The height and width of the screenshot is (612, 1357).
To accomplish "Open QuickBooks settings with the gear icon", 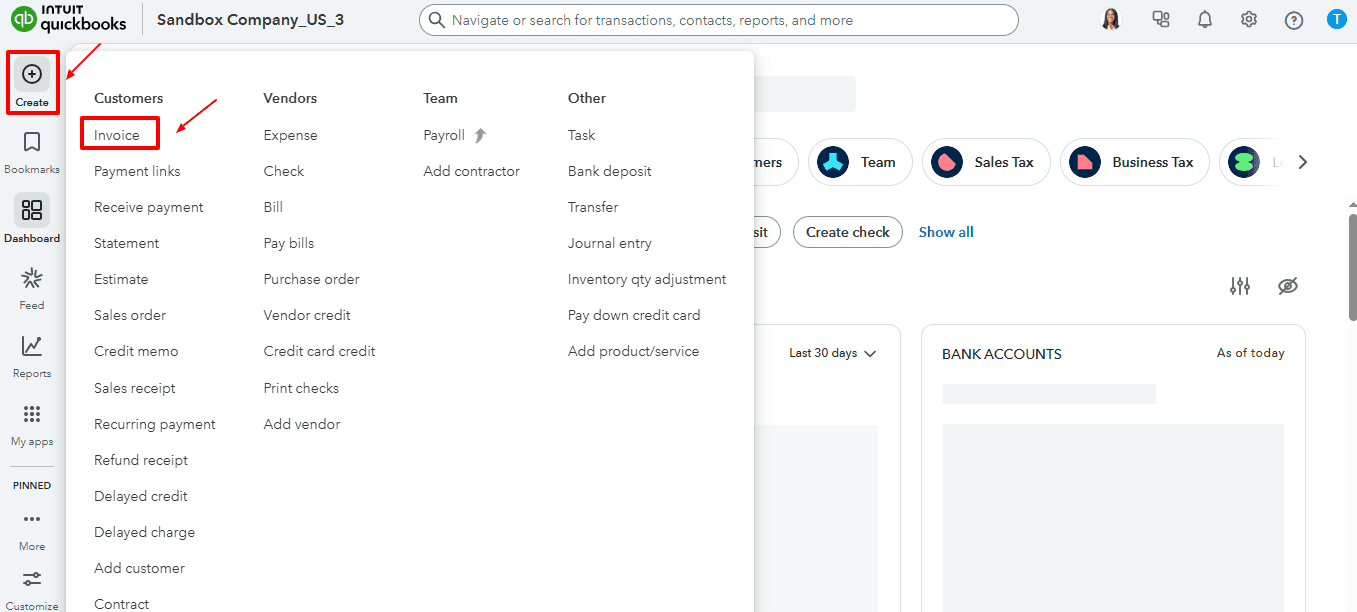I will 1248,18.
